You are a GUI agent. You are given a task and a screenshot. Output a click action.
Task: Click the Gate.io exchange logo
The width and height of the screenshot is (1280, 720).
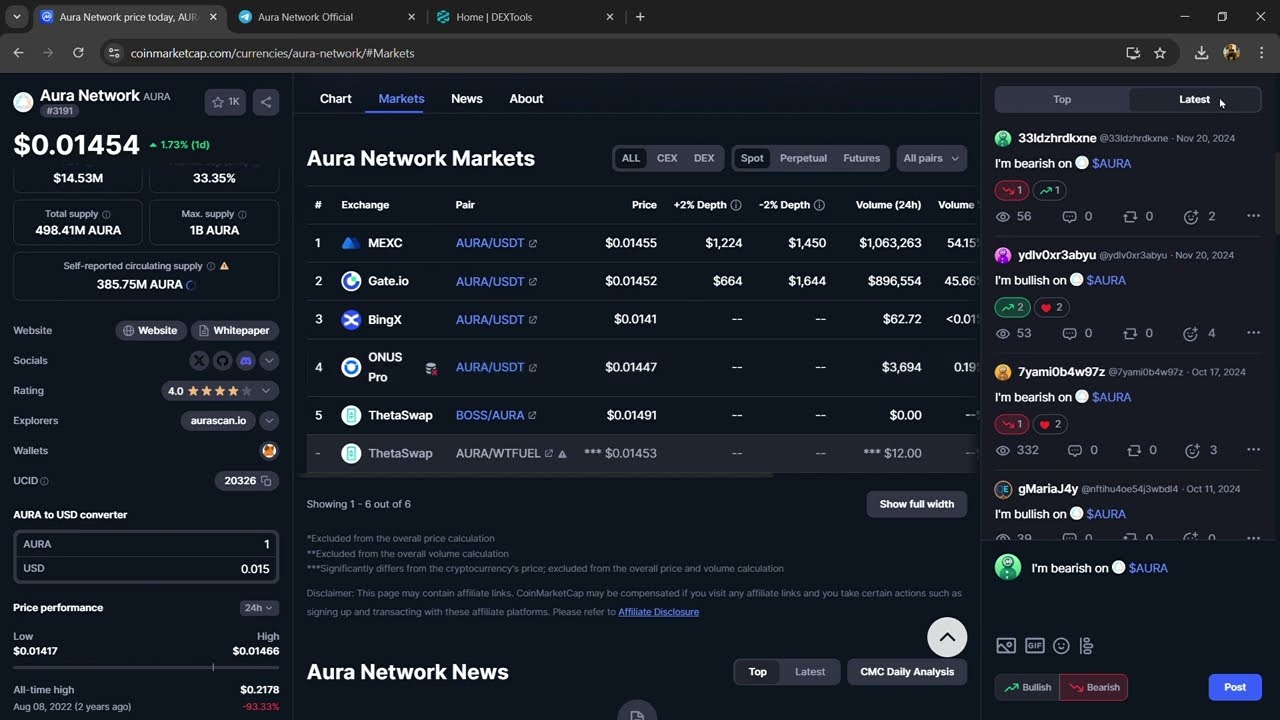351,281
